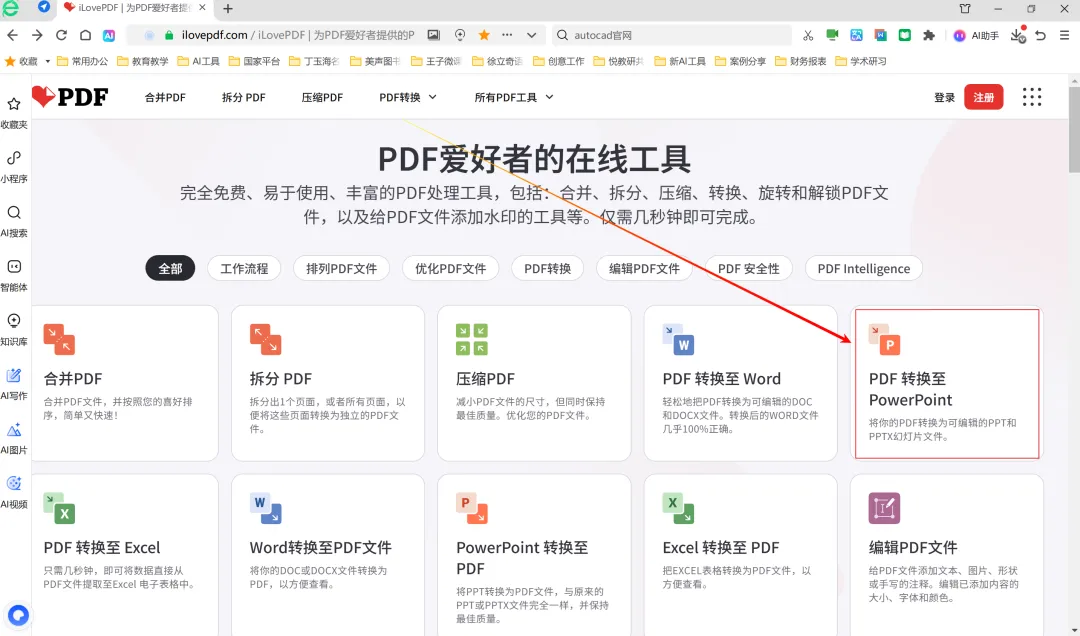This screenshot has width=1080, height=636.
Task: Select the PDF转换 filter tab
Action: pos(548,269)
